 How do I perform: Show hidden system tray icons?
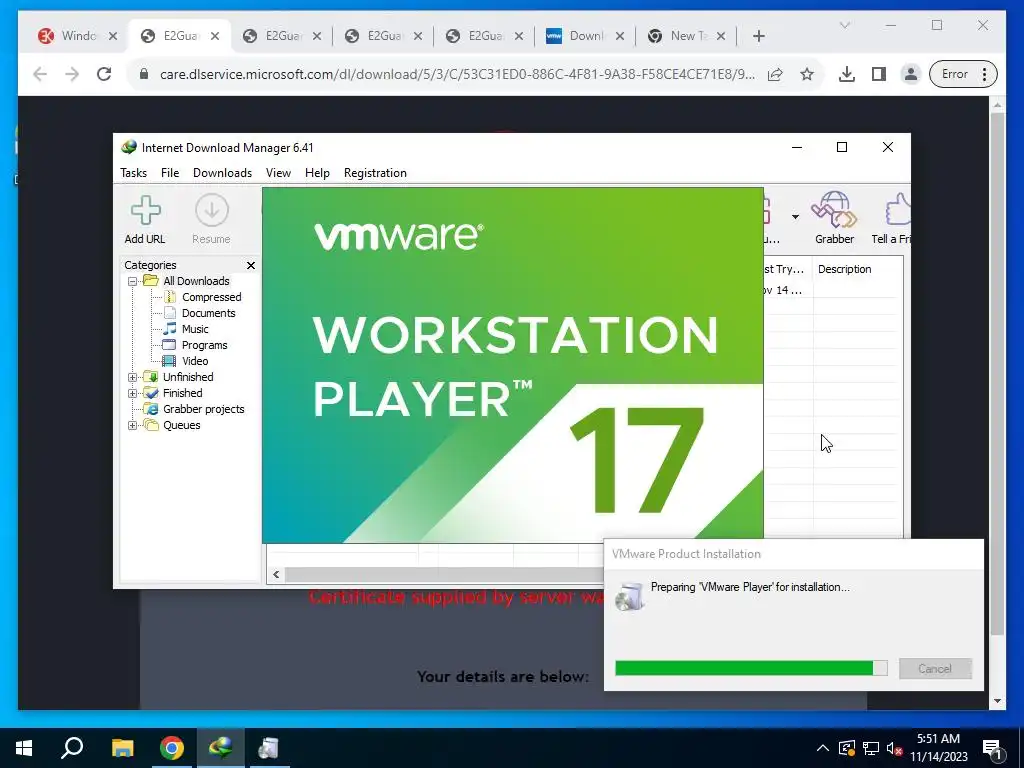(822, 748)
